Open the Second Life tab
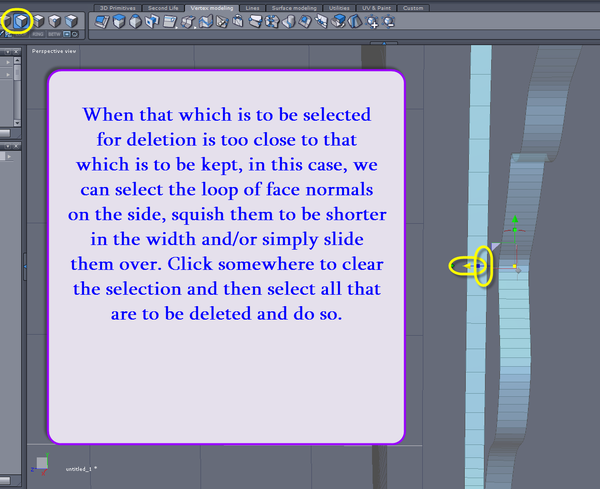Screen dimensions: 600x489 coord(163,8)
